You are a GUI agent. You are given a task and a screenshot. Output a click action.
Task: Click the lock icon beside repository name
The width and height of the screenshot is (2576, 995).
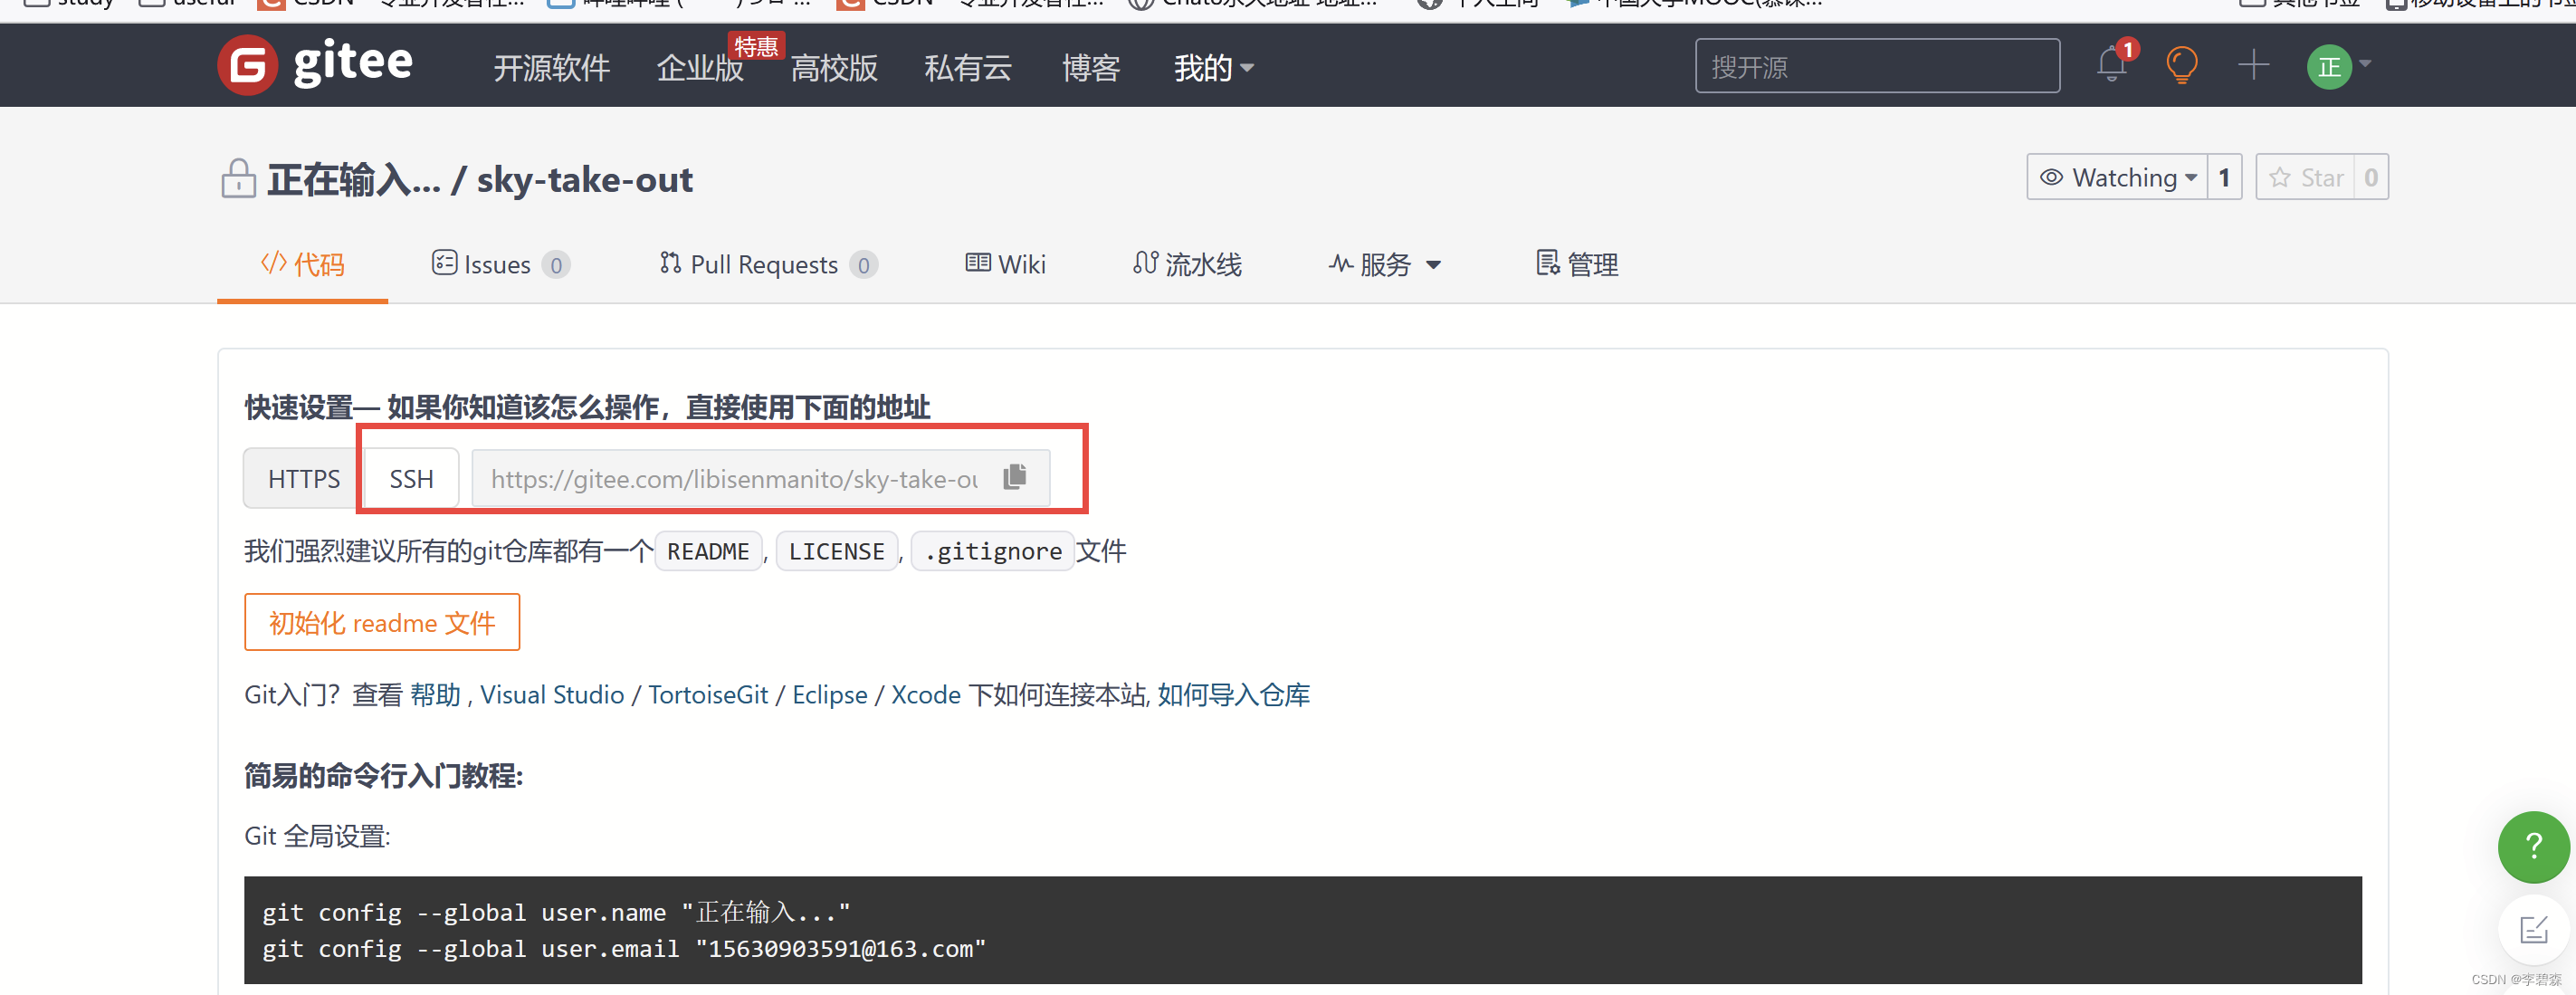(x=238, y=180)
